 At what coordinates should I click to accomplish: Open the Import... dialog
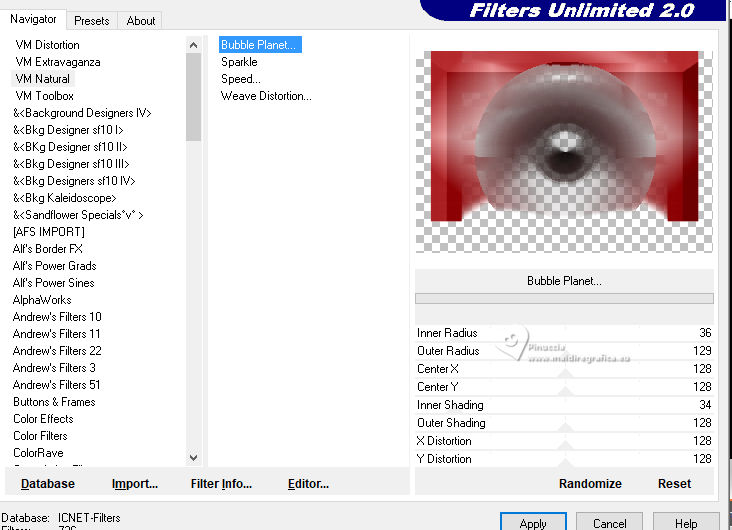click(x=134, y=484)
